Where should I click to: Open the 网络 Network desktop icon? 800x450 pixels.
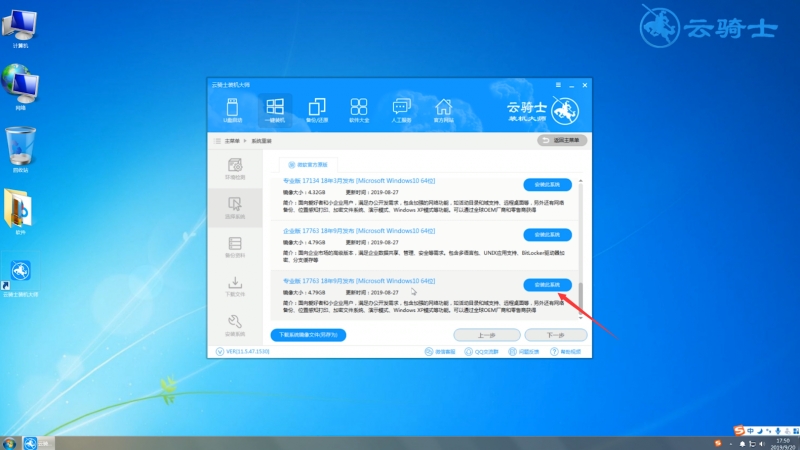pos(20,87)
